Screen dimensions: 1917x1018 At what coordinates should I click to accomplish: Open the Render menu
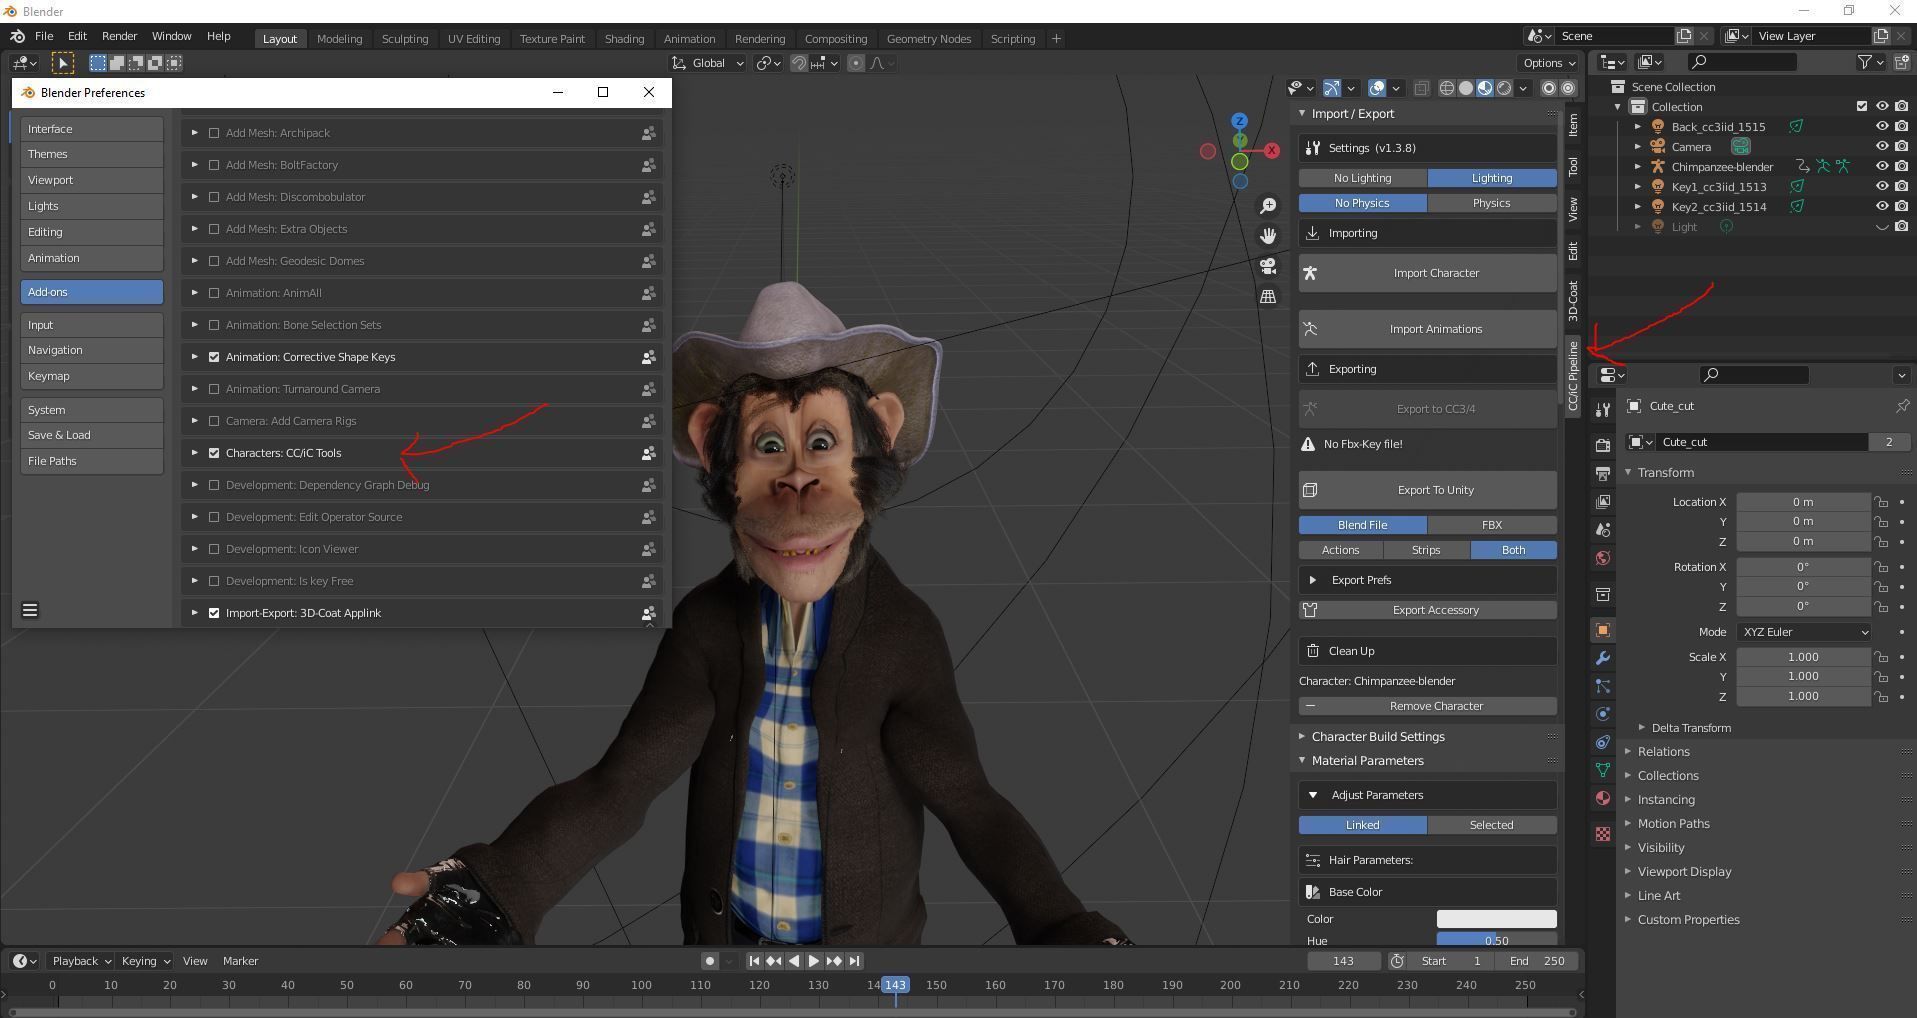click(119, 36)
